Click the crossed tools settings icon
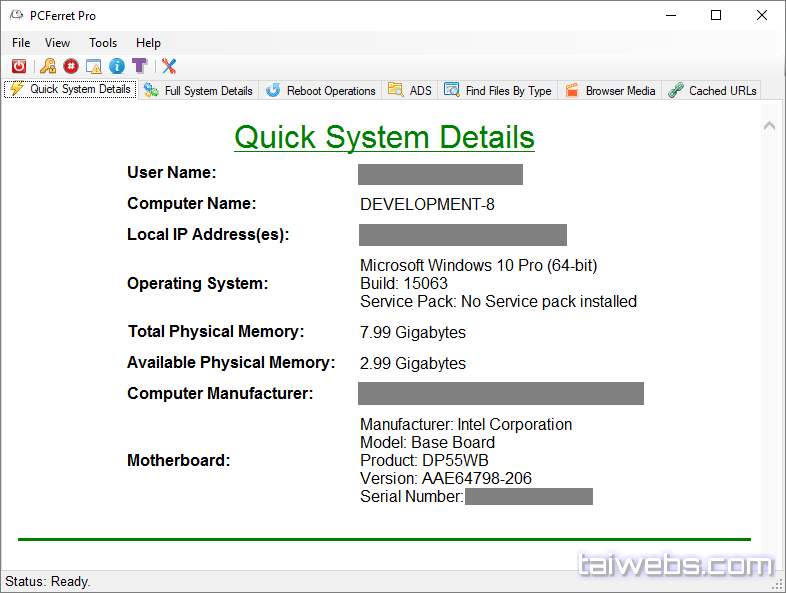This screenshot has height=593, width=786. click(169, 66)
